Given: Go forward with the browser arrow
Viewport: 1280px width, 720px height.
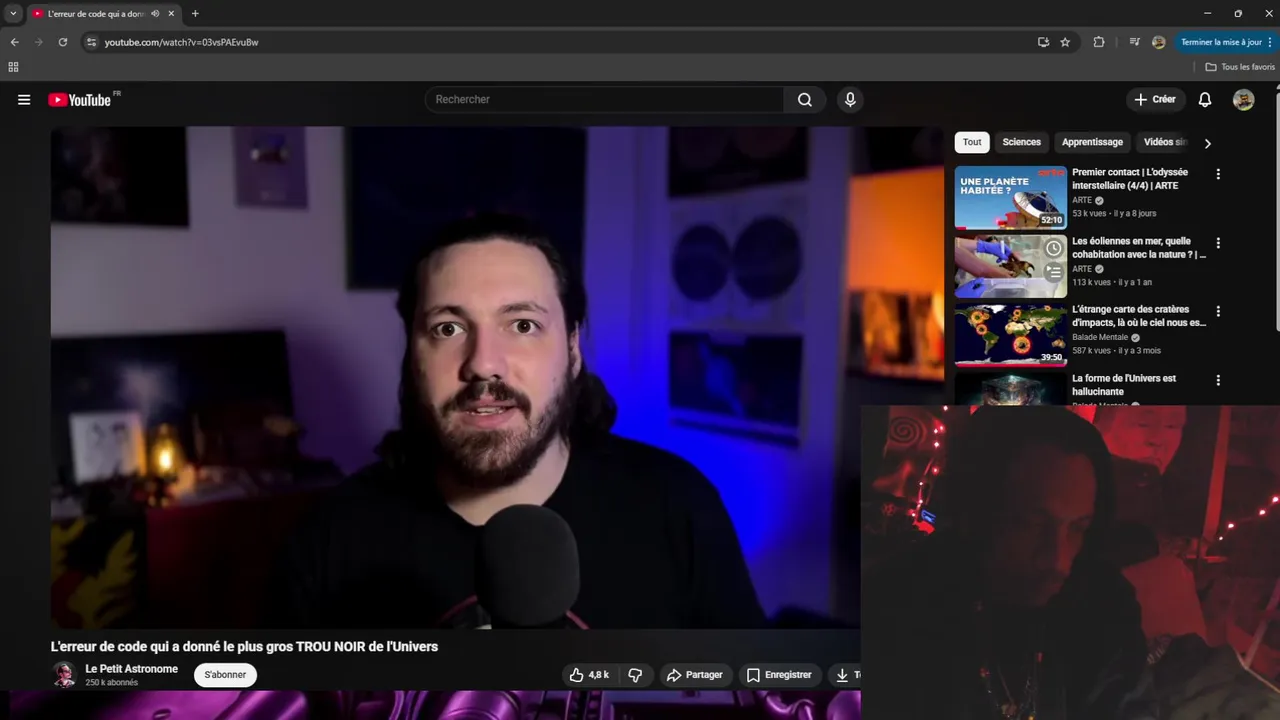Looking at the screenshot, I should pyautogui.click(x=39, y=42).
